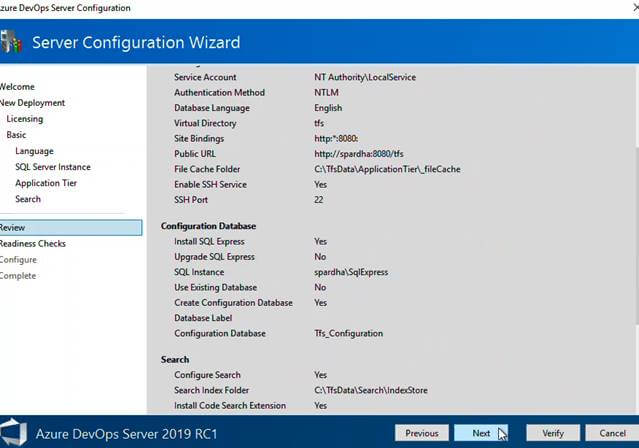Screen dimensions: 639x448
Task: Select the Application Tier step
Action: point(46,183)
